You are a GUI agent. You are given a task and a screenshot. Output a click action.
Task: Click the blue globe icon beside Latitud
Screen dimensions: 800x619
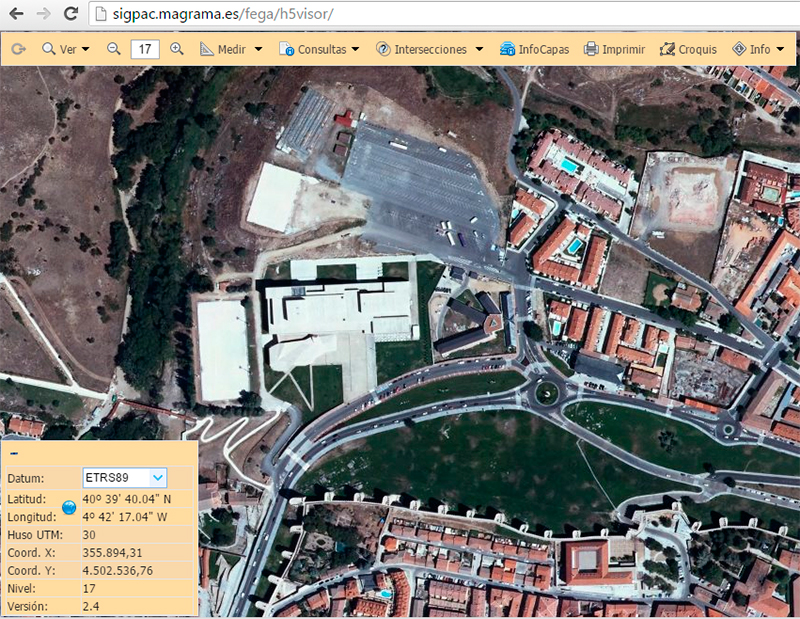pyautogui.click(x=69, y=507)
